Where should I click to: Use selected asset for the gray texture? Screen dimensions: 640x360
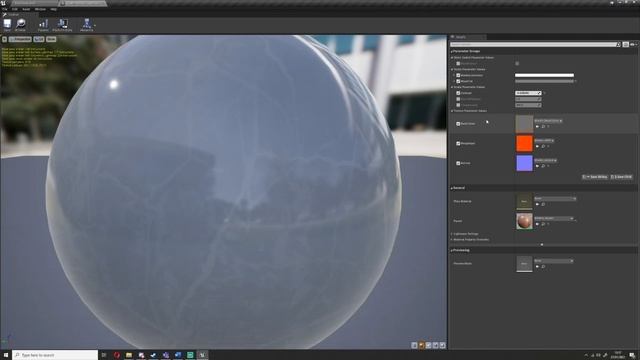pyautogui.click(x=537, y=127)
